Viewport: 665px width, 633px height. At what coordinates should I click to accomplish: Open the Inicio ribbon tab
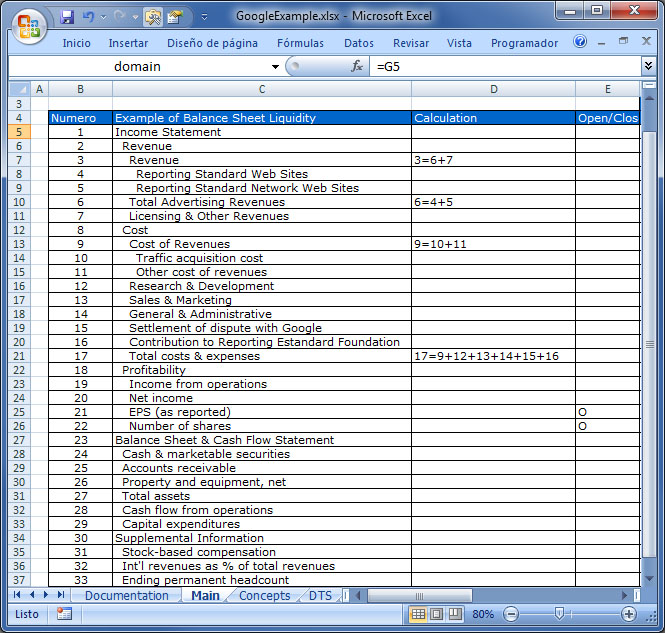[x=76, y=43]
